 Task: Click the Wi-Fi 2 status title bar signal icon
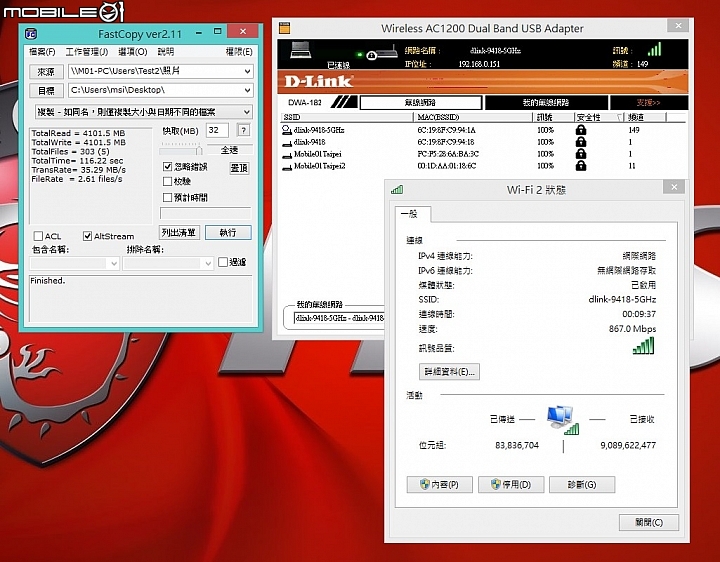[397, 189]
